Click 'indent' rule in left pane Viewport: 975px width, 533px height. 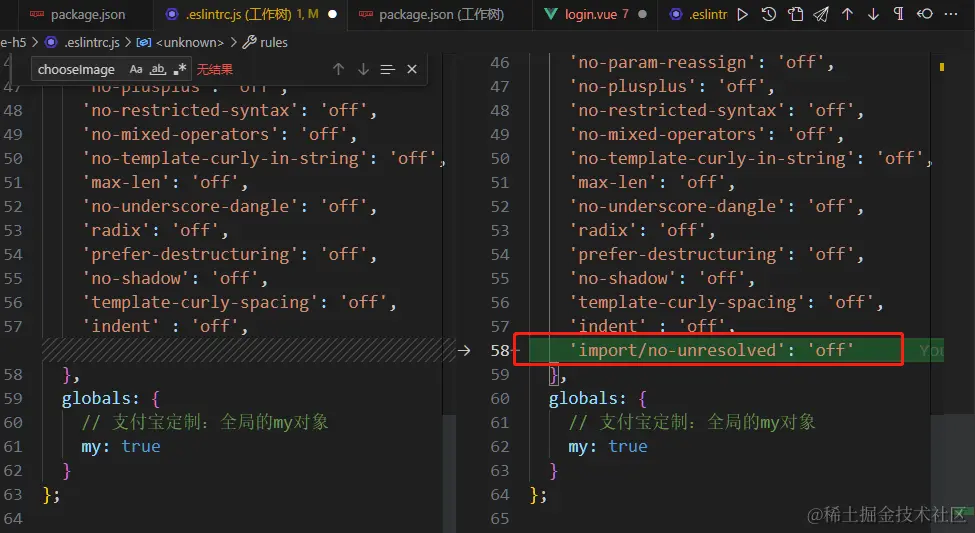click(x=121, y=326)
